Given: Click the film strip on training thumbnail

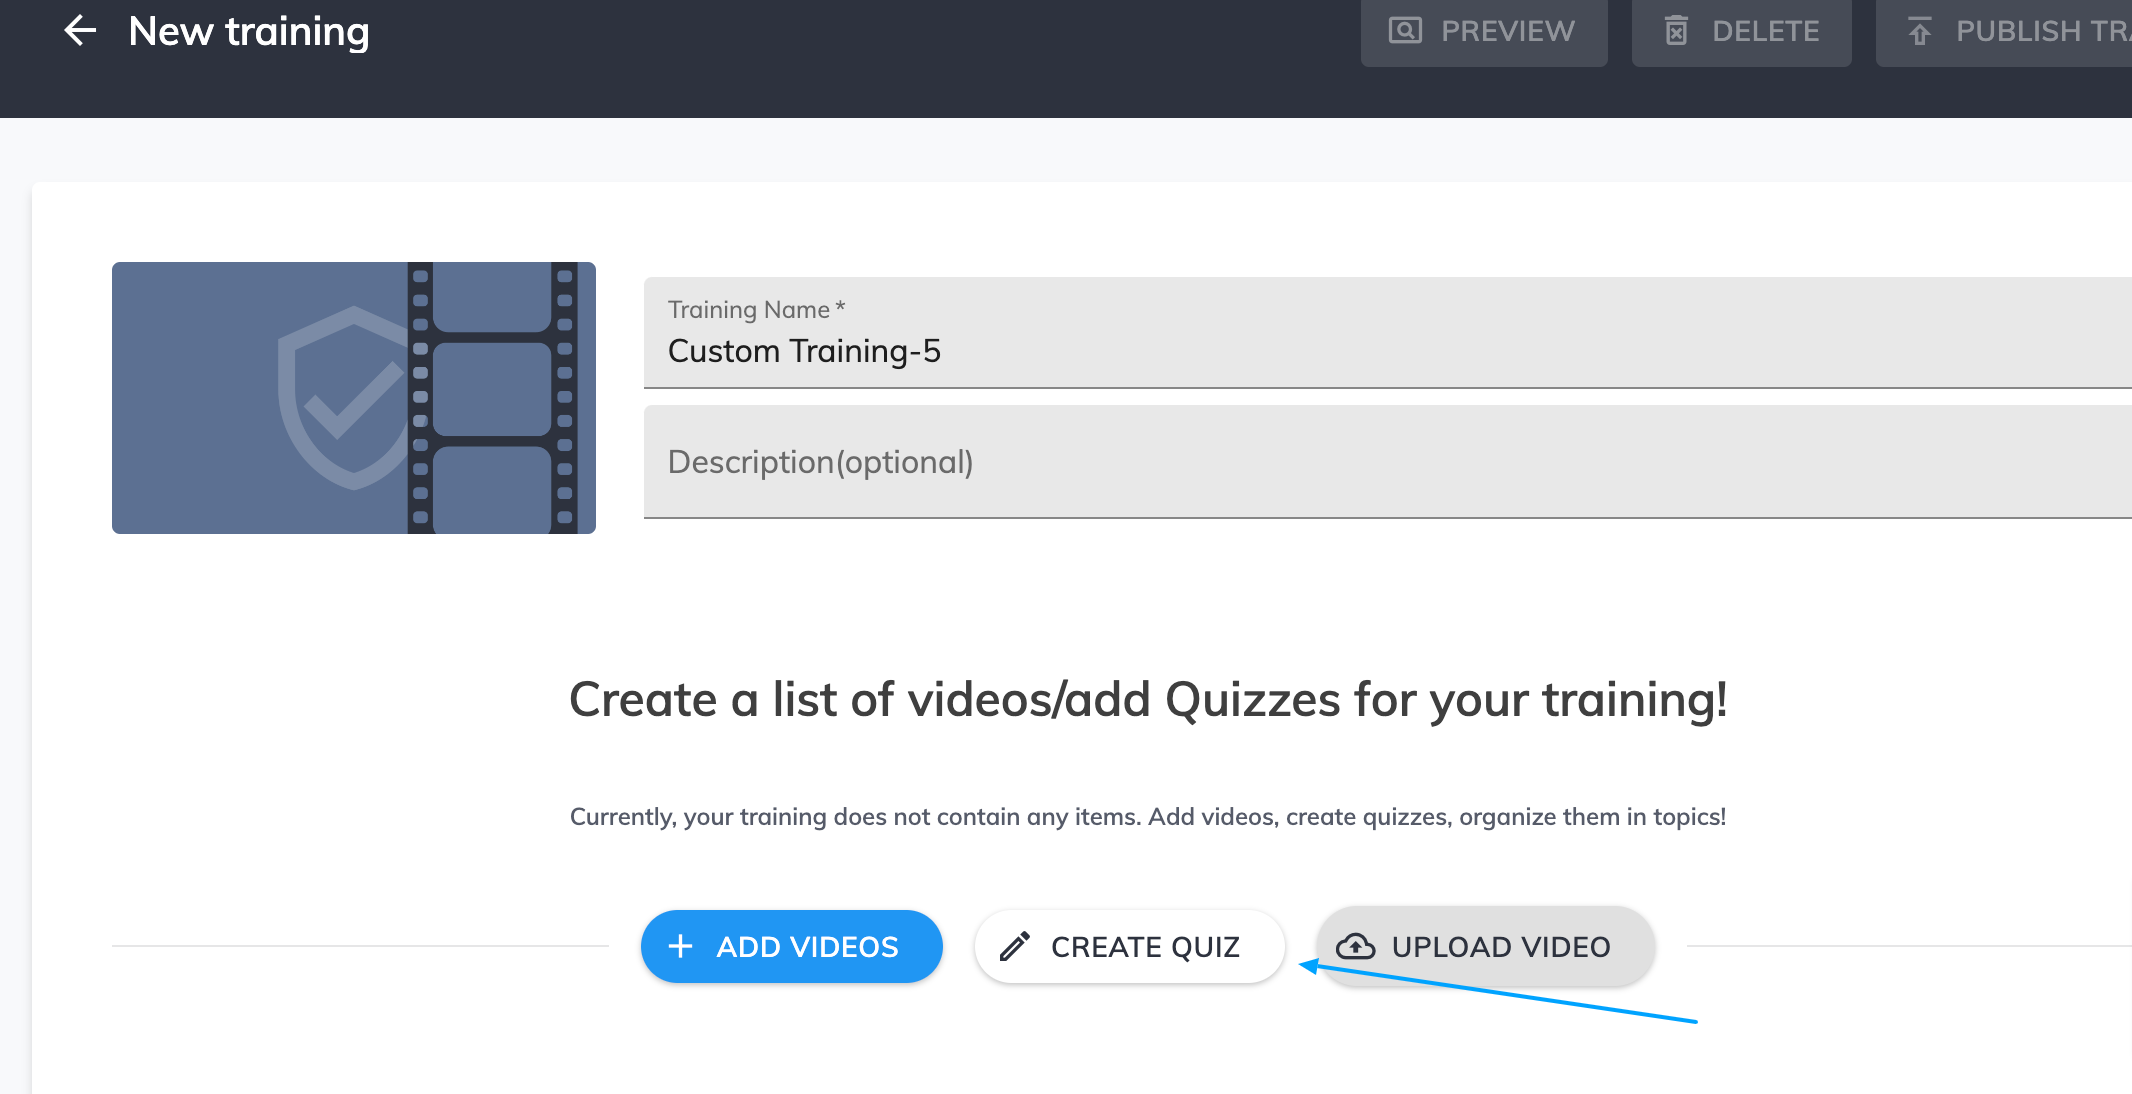Looking at the screenshot, I should 493,398.
